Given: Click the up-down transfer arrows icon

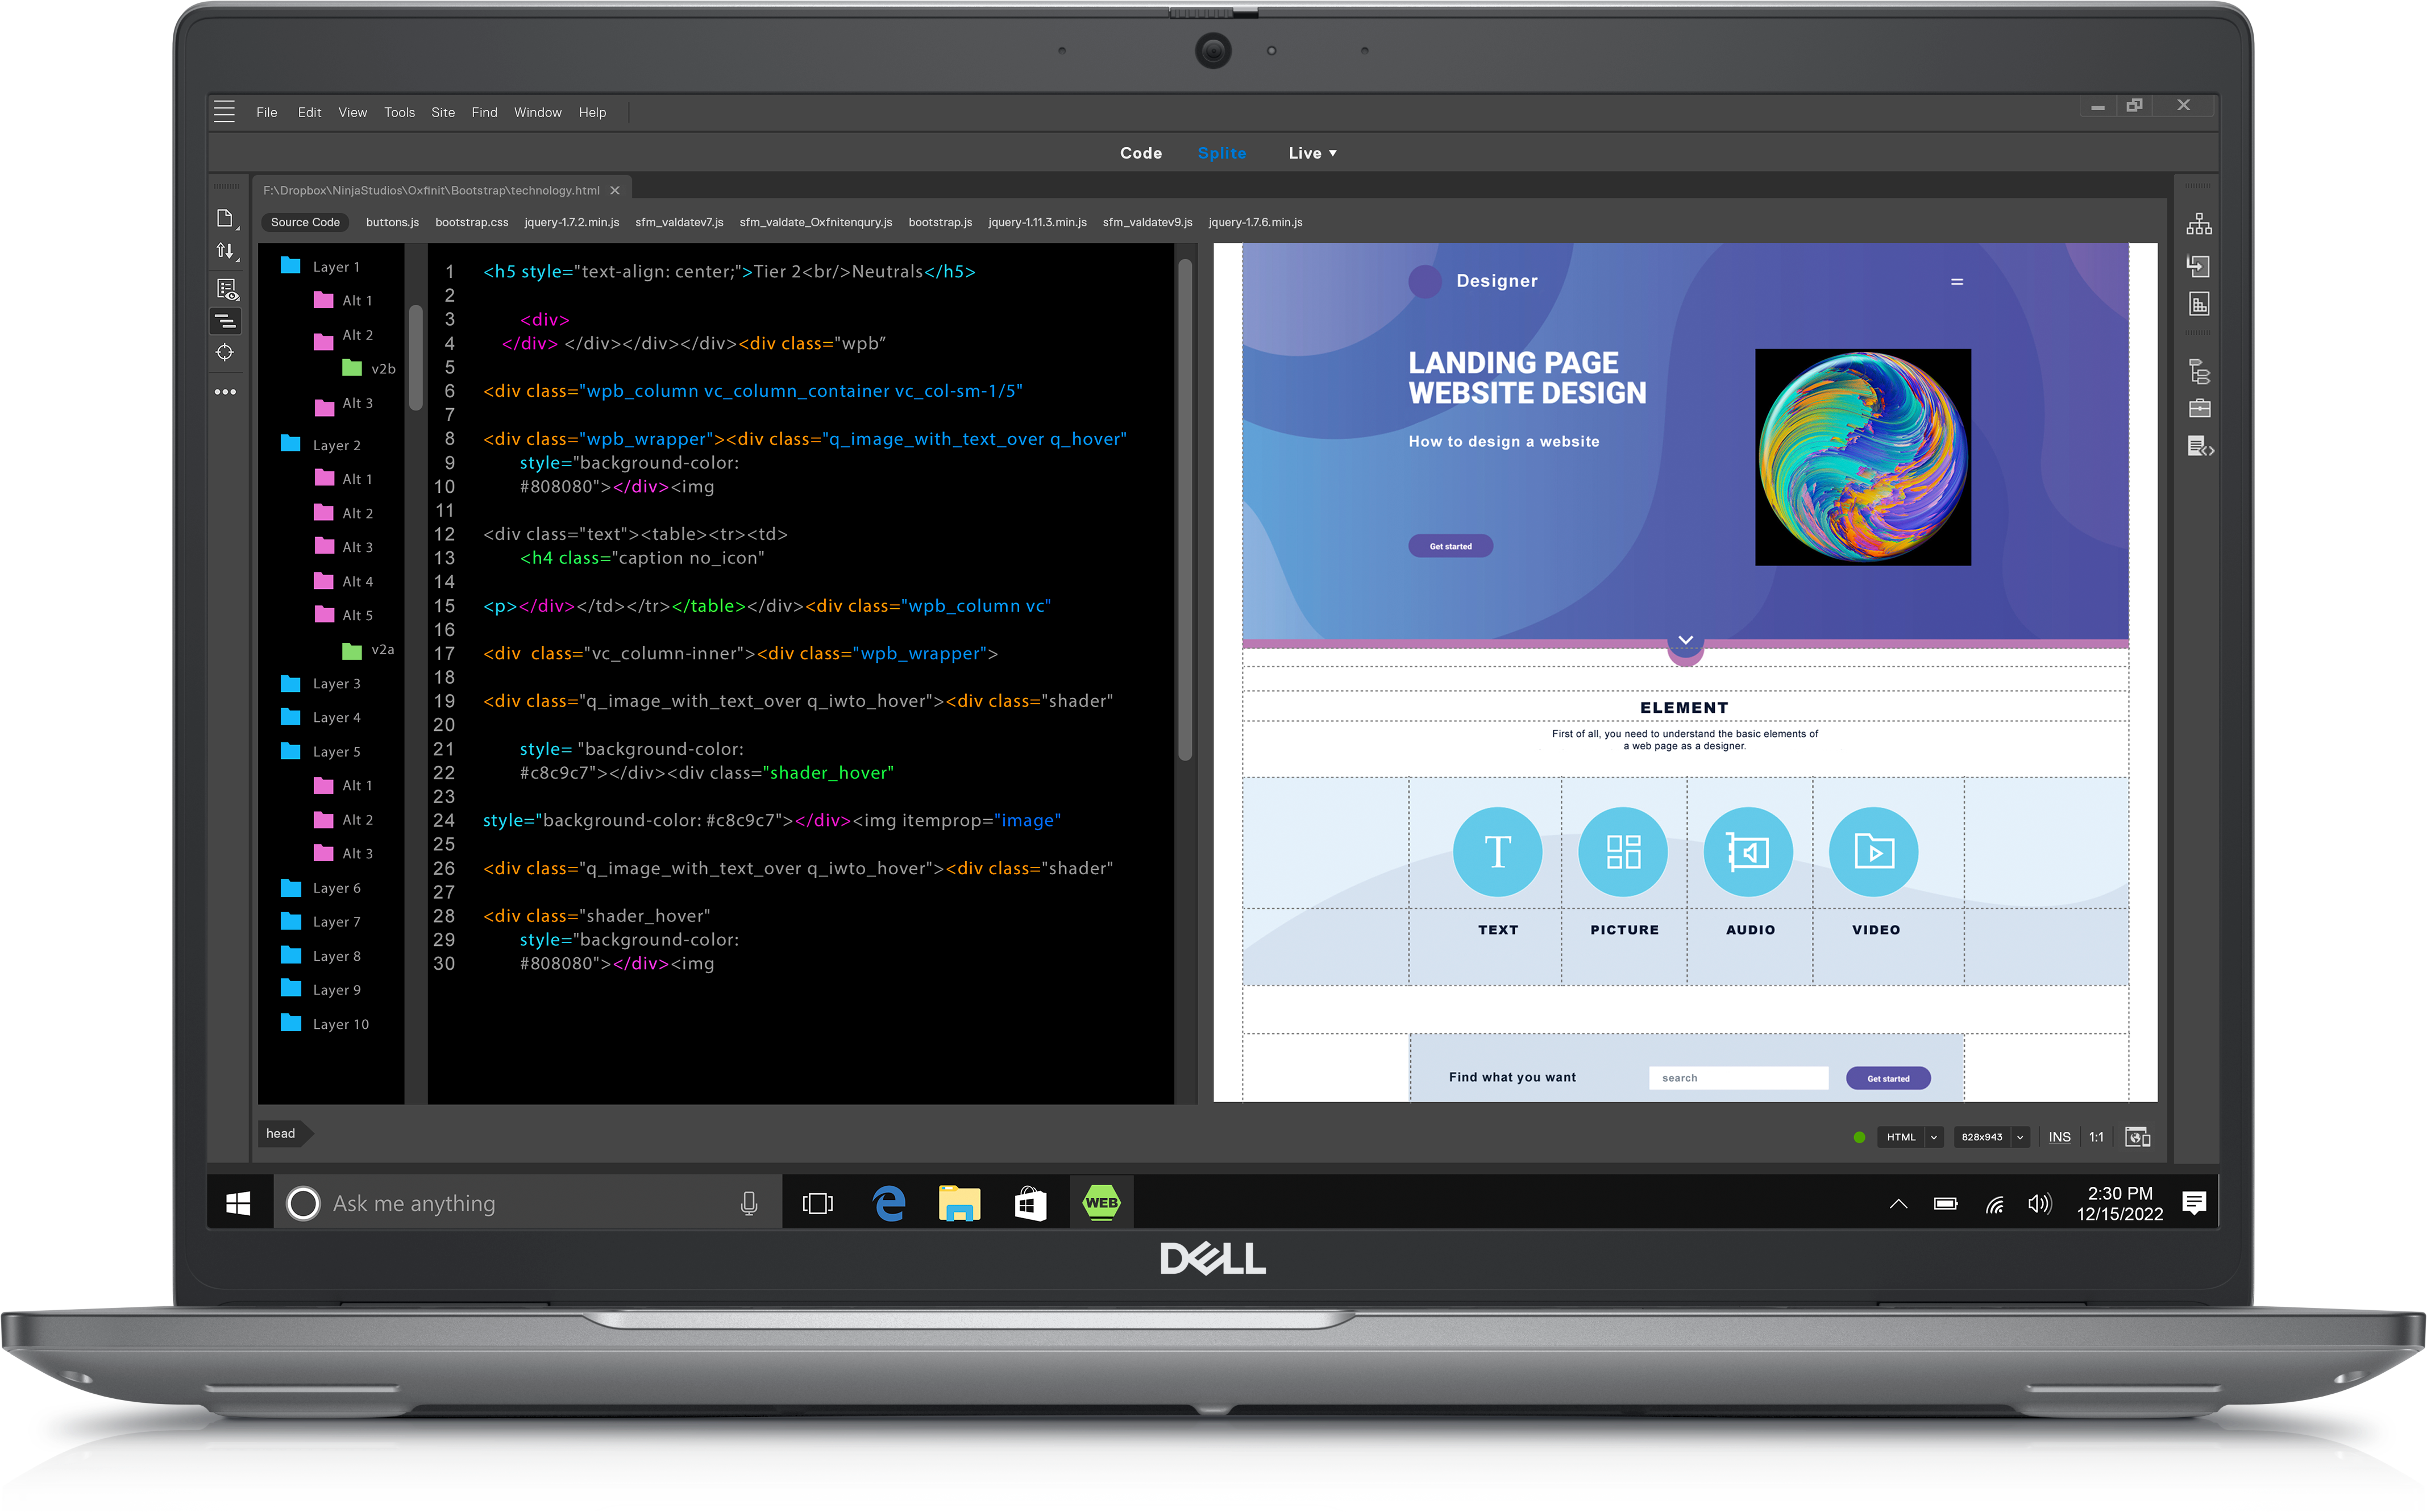Looking at the screenshot, I should click(226, 252).
